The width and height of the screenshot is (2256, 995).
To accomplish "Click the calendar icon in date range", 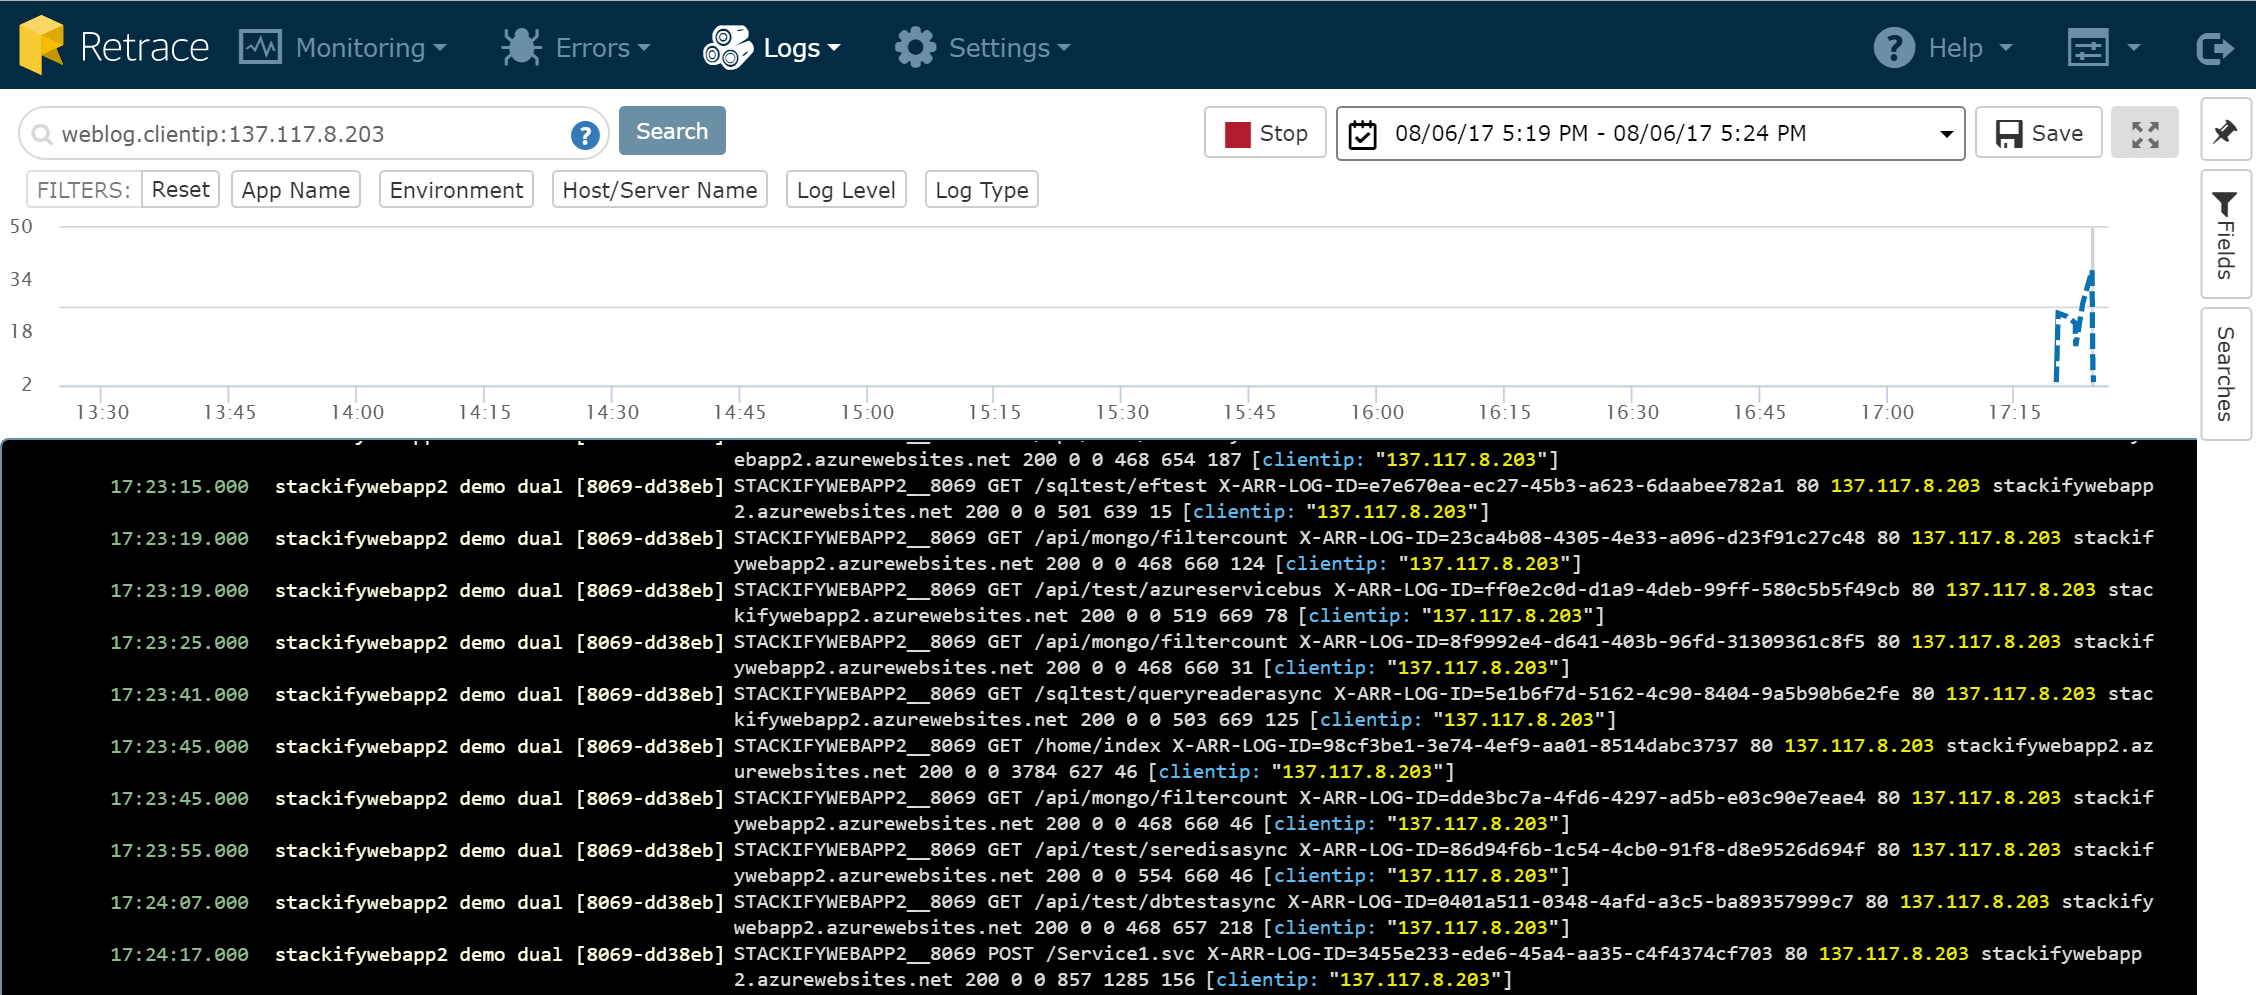I will 1362,134.
